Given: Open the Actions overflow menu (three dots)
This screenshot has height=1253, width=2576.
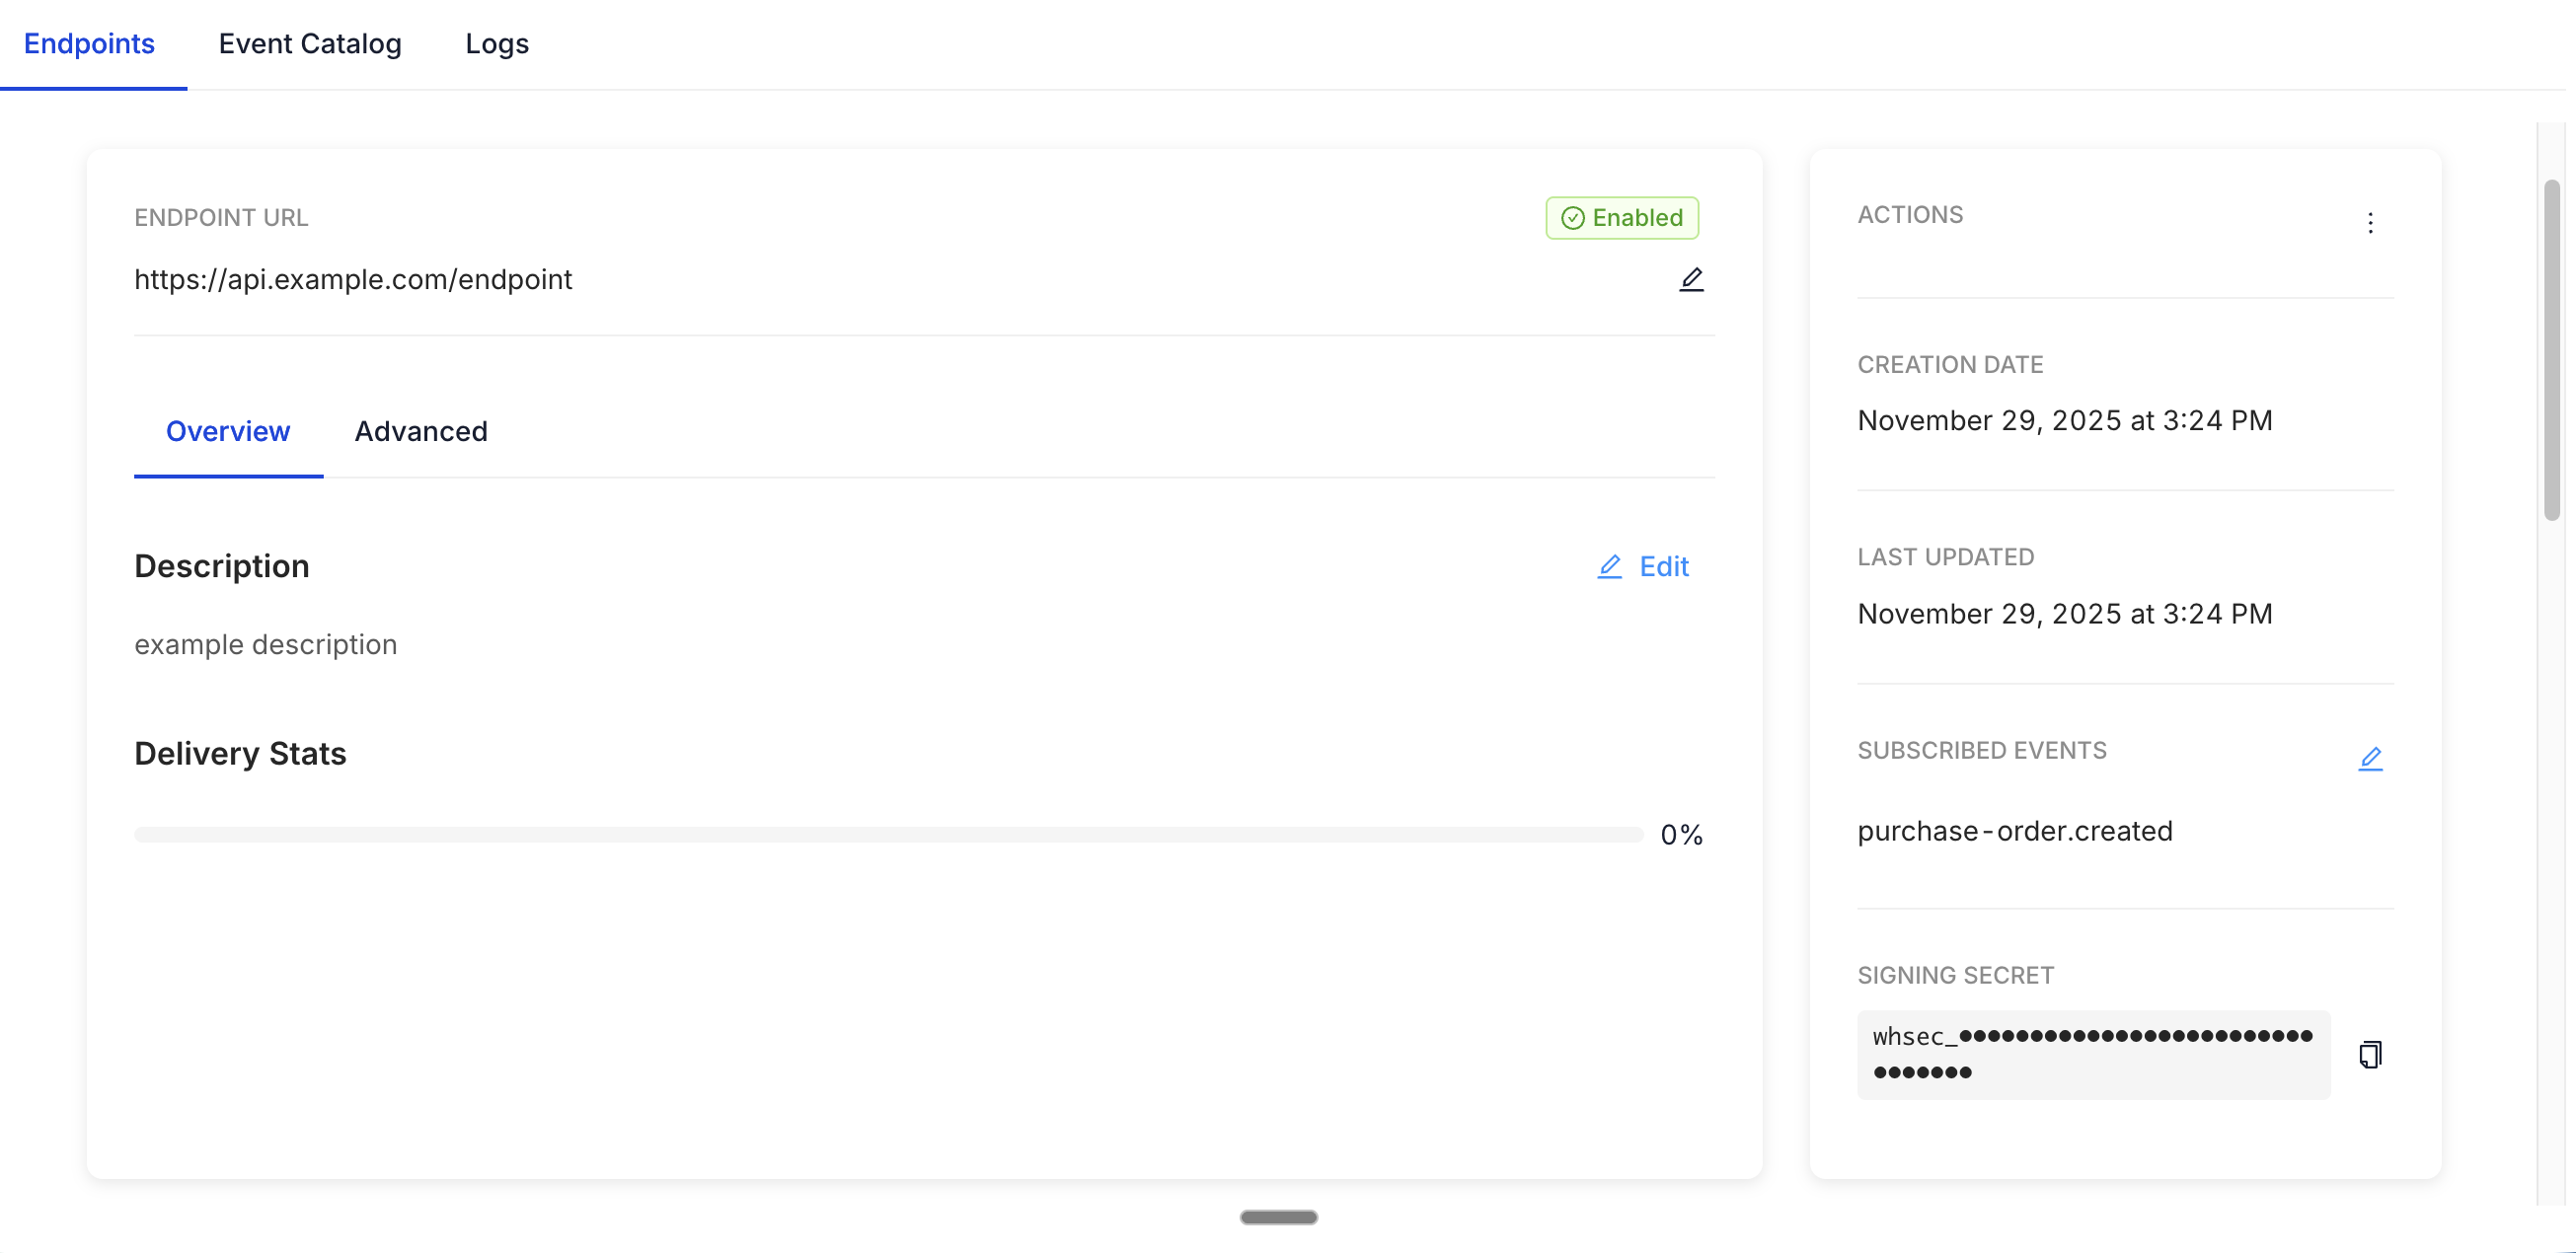Looking at the screenshot, I should click(2372, 222).
